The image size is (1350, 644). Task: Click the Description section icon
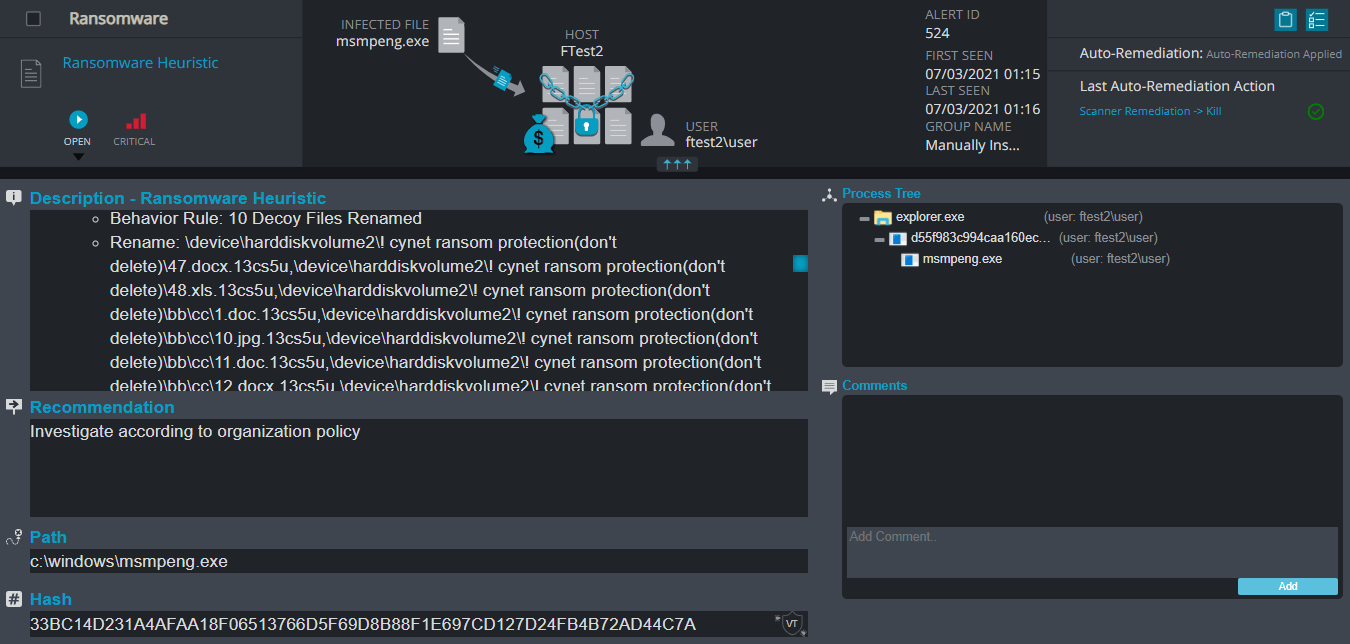[x=14, y=197]
